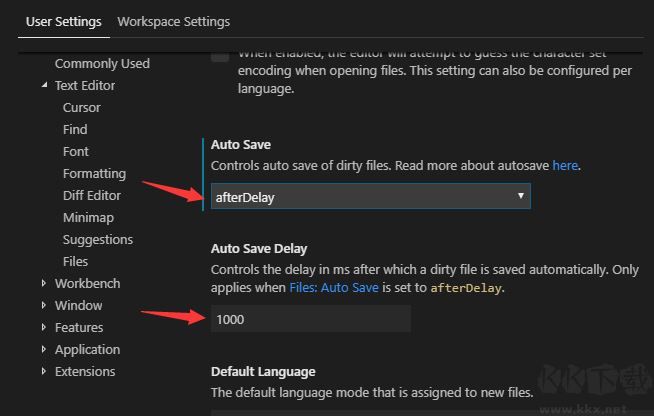Open the Find settings category
The image size is (654, 416).
pyautogui.click(x=75, y=129)
